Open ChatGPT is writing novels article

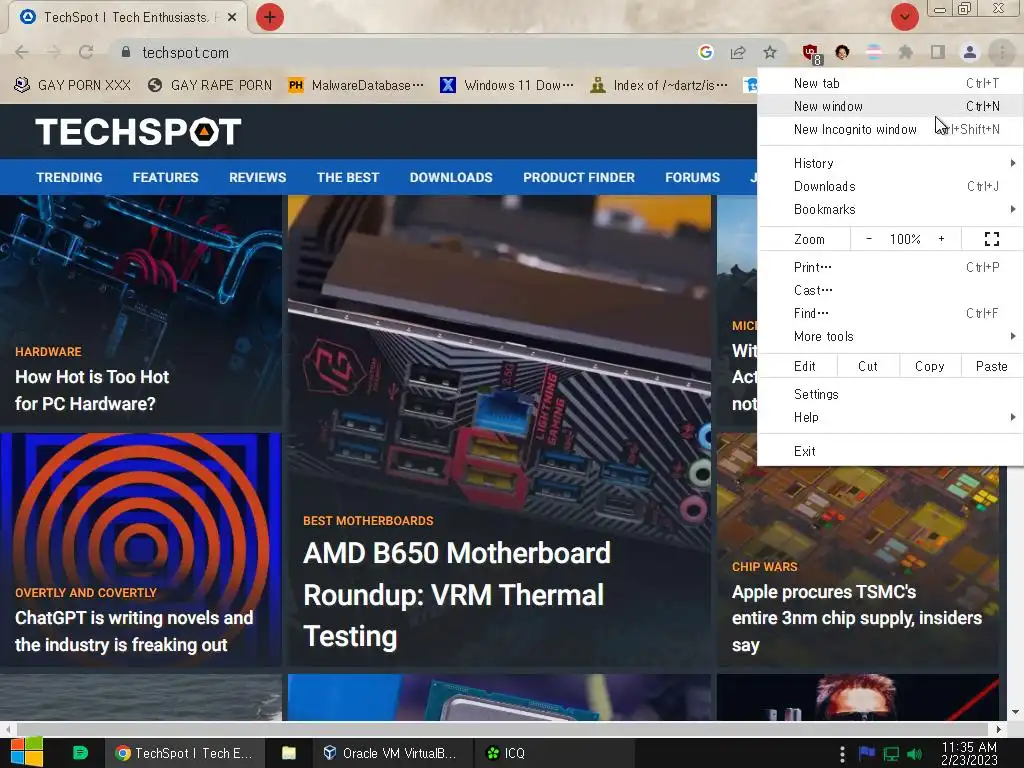pyautogui.click(x=134, y=631)
